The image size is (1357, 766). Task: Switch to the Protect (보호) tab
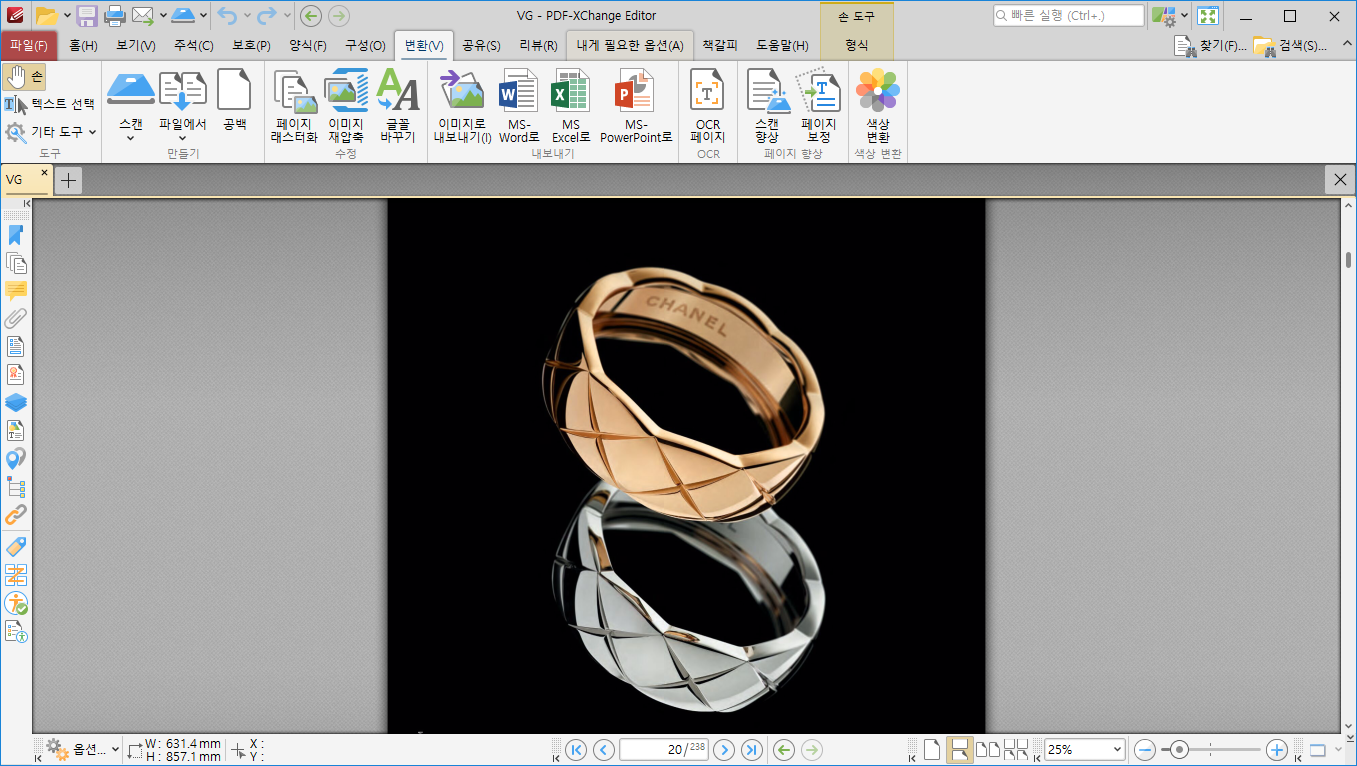coord(251,45)
